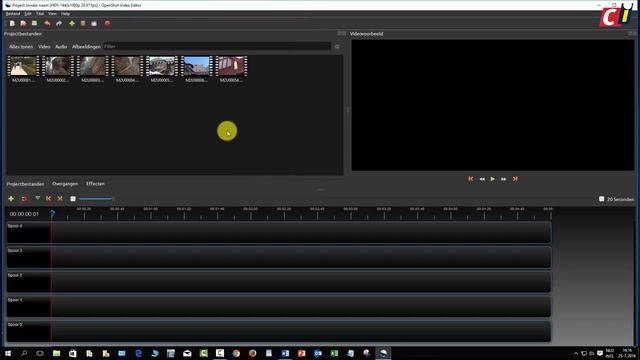Click the New Project toolbar icon

[x=12, y=24]
